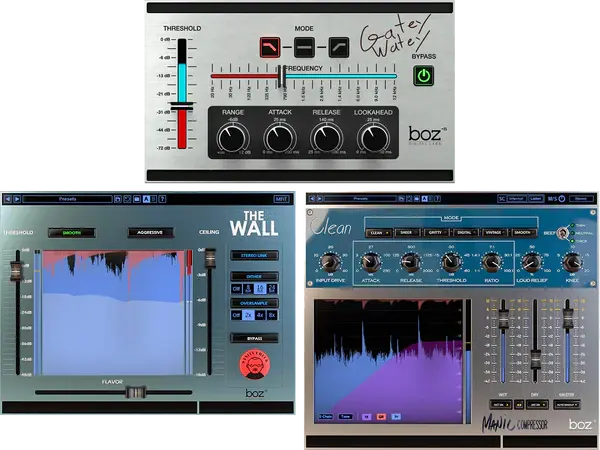This screenshot has width=600, height=450.
Task: Open the Presets dropdown in The Wall
Action: (x=67, y=199)
